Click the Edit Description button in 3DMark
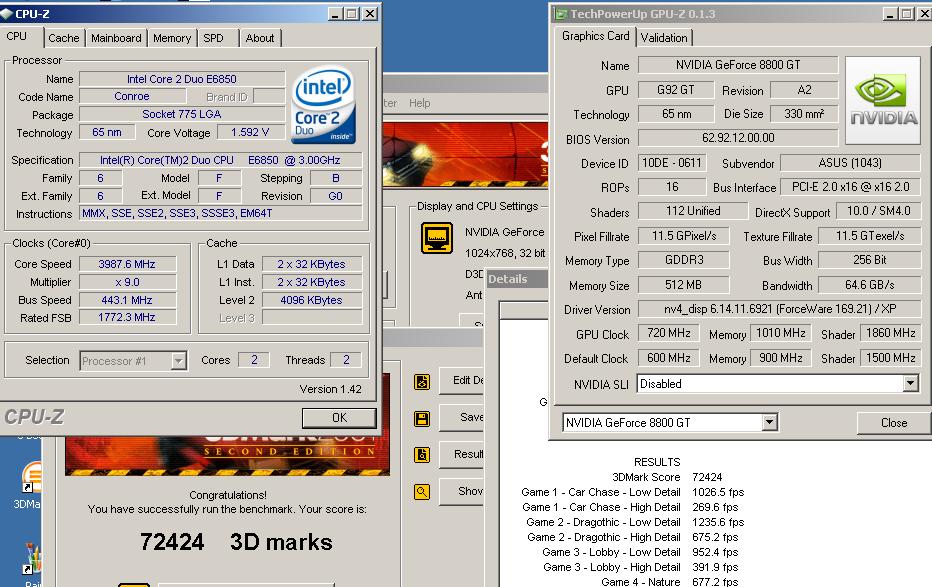Image resolution: width=932 pixels, height=587 pixels. coord(461,380)
